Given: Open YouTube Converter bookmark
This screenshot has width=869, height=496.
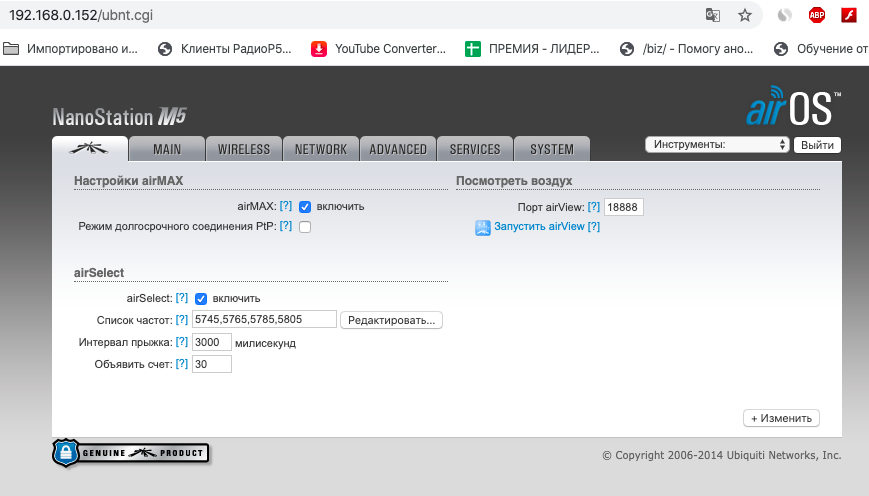Looking at the screenshot, I should pyautogui.click(x=379, y=49).
